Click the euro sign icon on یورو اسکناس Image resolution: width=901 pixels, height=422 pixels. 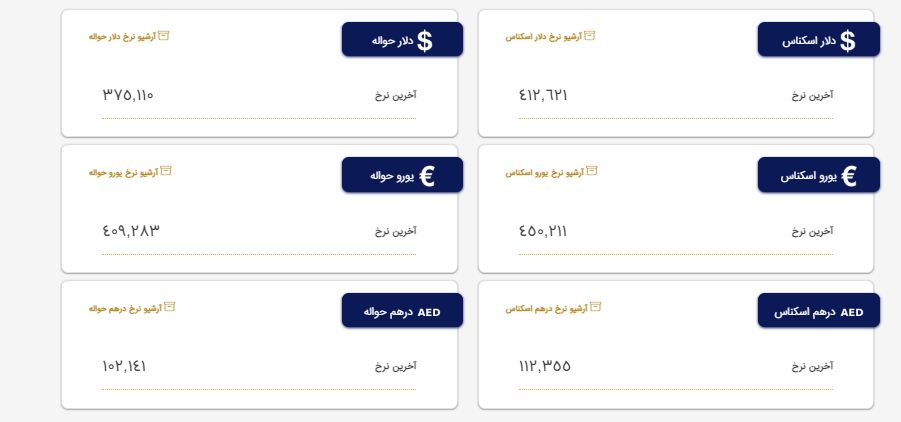tap(849, 176)
